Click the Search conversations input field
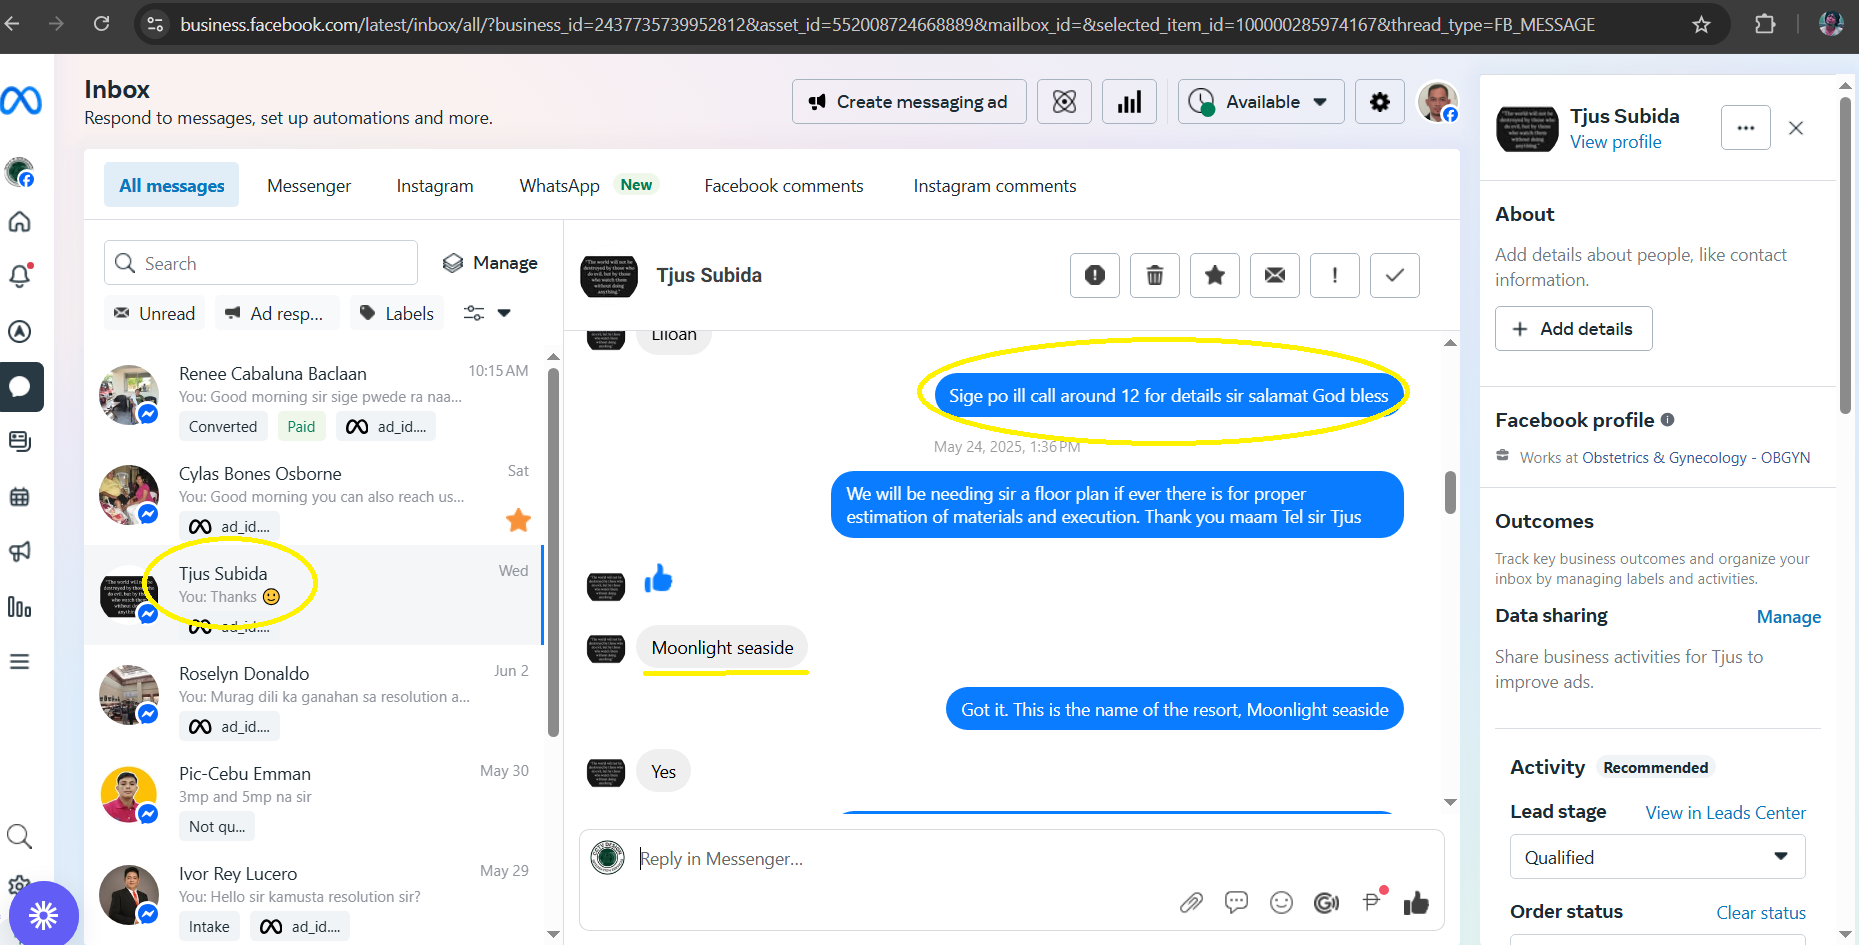The width and height of the screenshot is (1859, 945). click(261, 263)
